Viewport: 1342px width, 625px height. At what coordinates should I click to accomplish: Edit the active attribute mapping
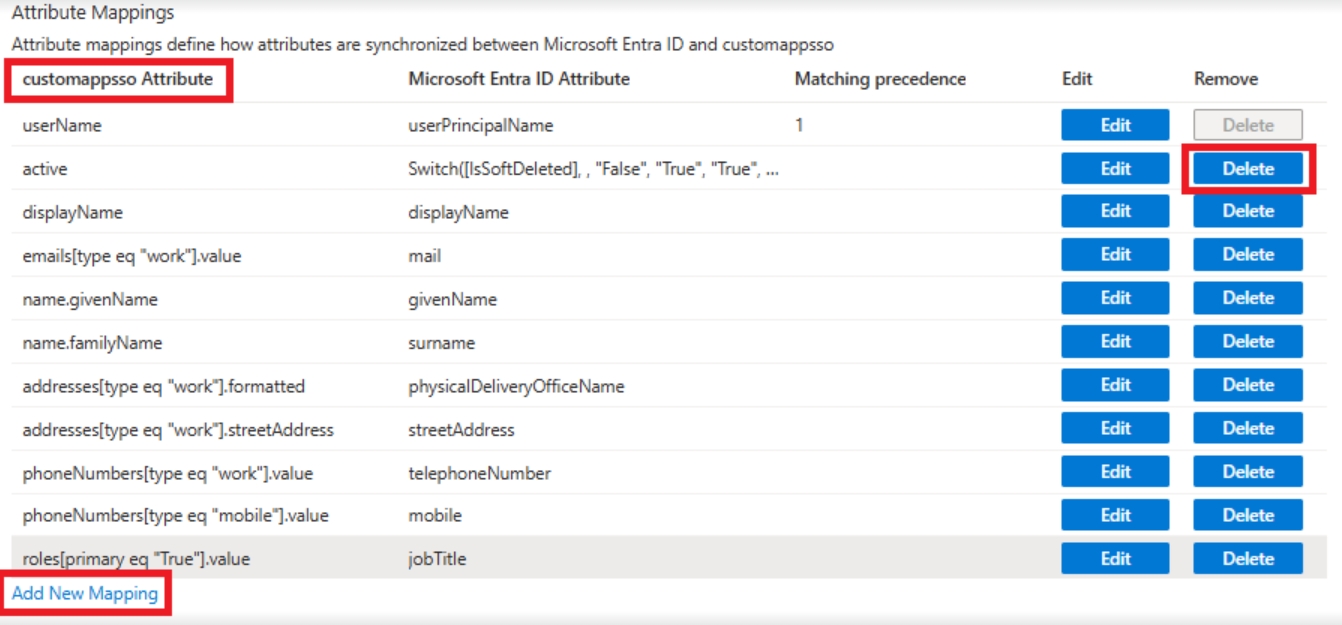pyautogui.click(x=1115, y=168)
